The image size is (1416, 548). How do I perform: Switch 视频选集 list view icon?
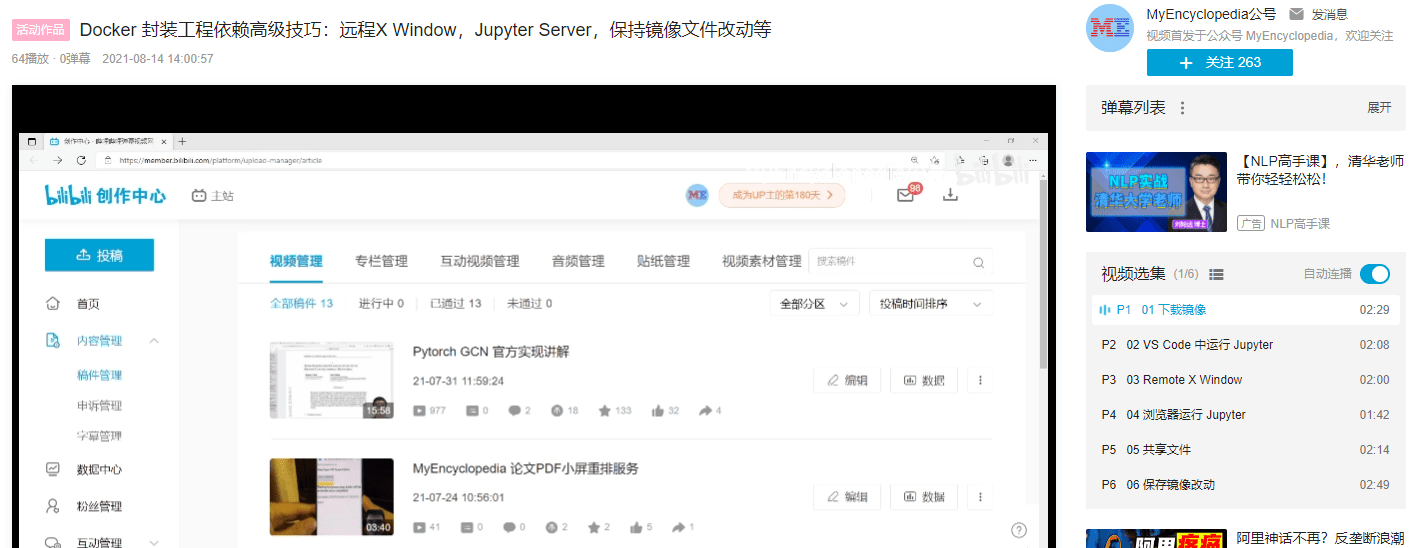[x=1216, y=274]
